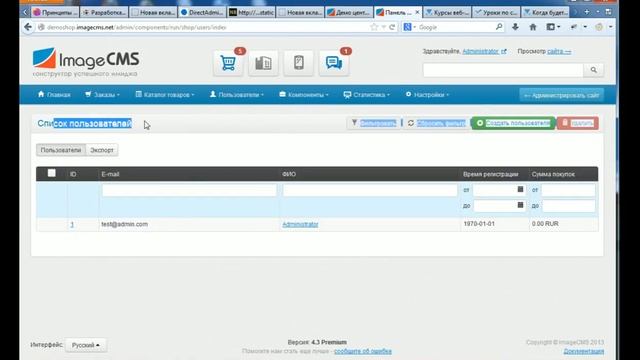Click the 0.00 RUR purchases cell
The width and height of the screenshot is (640, 360).
click(x=545, y=224)
